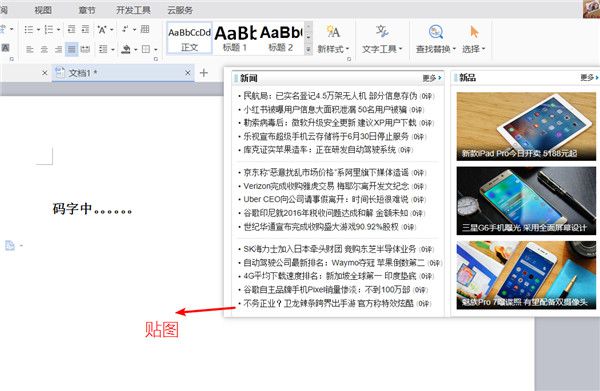Open Verizon 收购雅虎 headline
Viewport: 600px width, 391px height.
tap(326, 186)
